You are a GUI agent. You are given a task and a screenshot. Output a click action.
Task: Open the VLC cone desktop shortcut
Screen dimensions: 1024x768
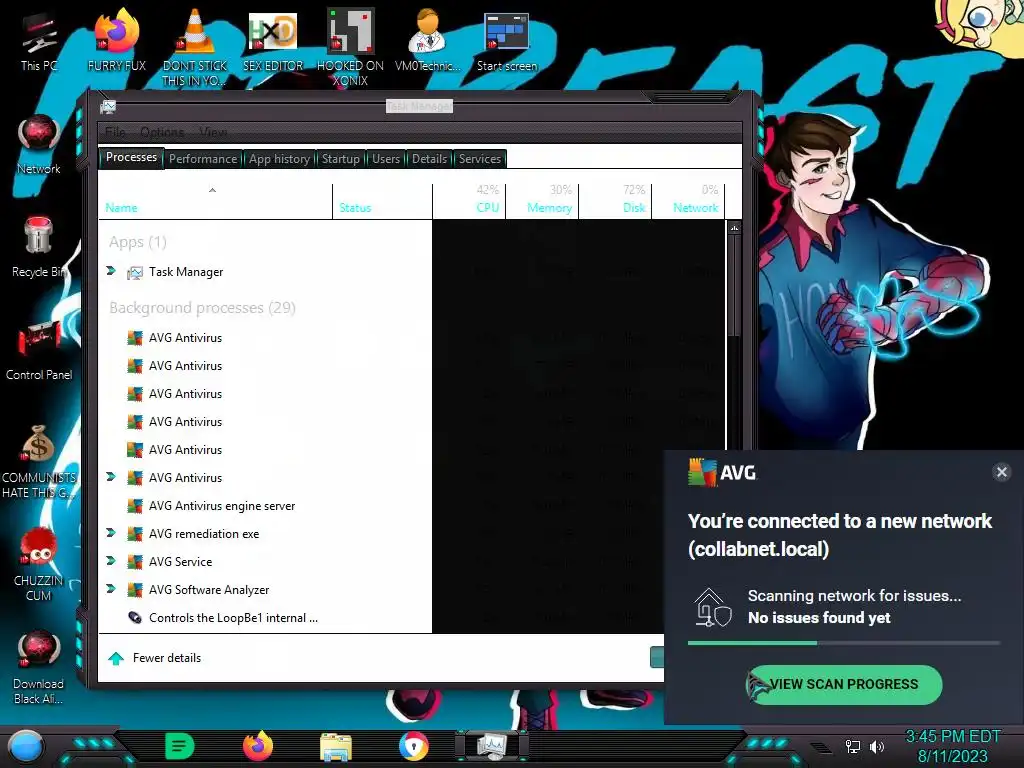[x=195, y=47]
